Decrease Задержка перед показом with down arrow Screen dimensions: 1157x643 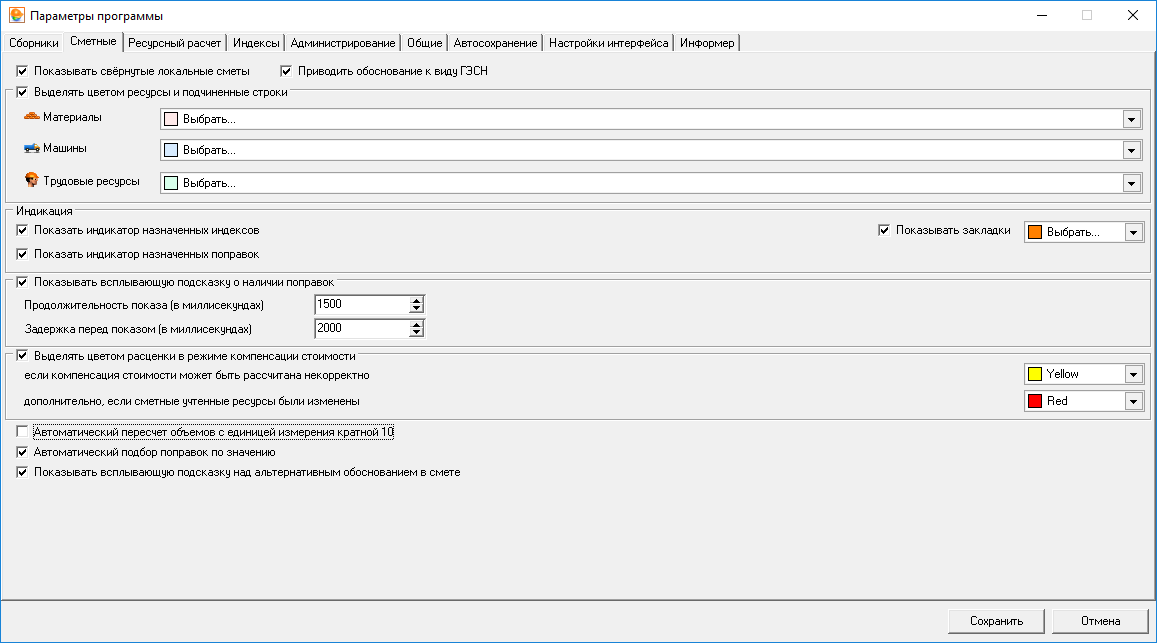pos(417,332)
